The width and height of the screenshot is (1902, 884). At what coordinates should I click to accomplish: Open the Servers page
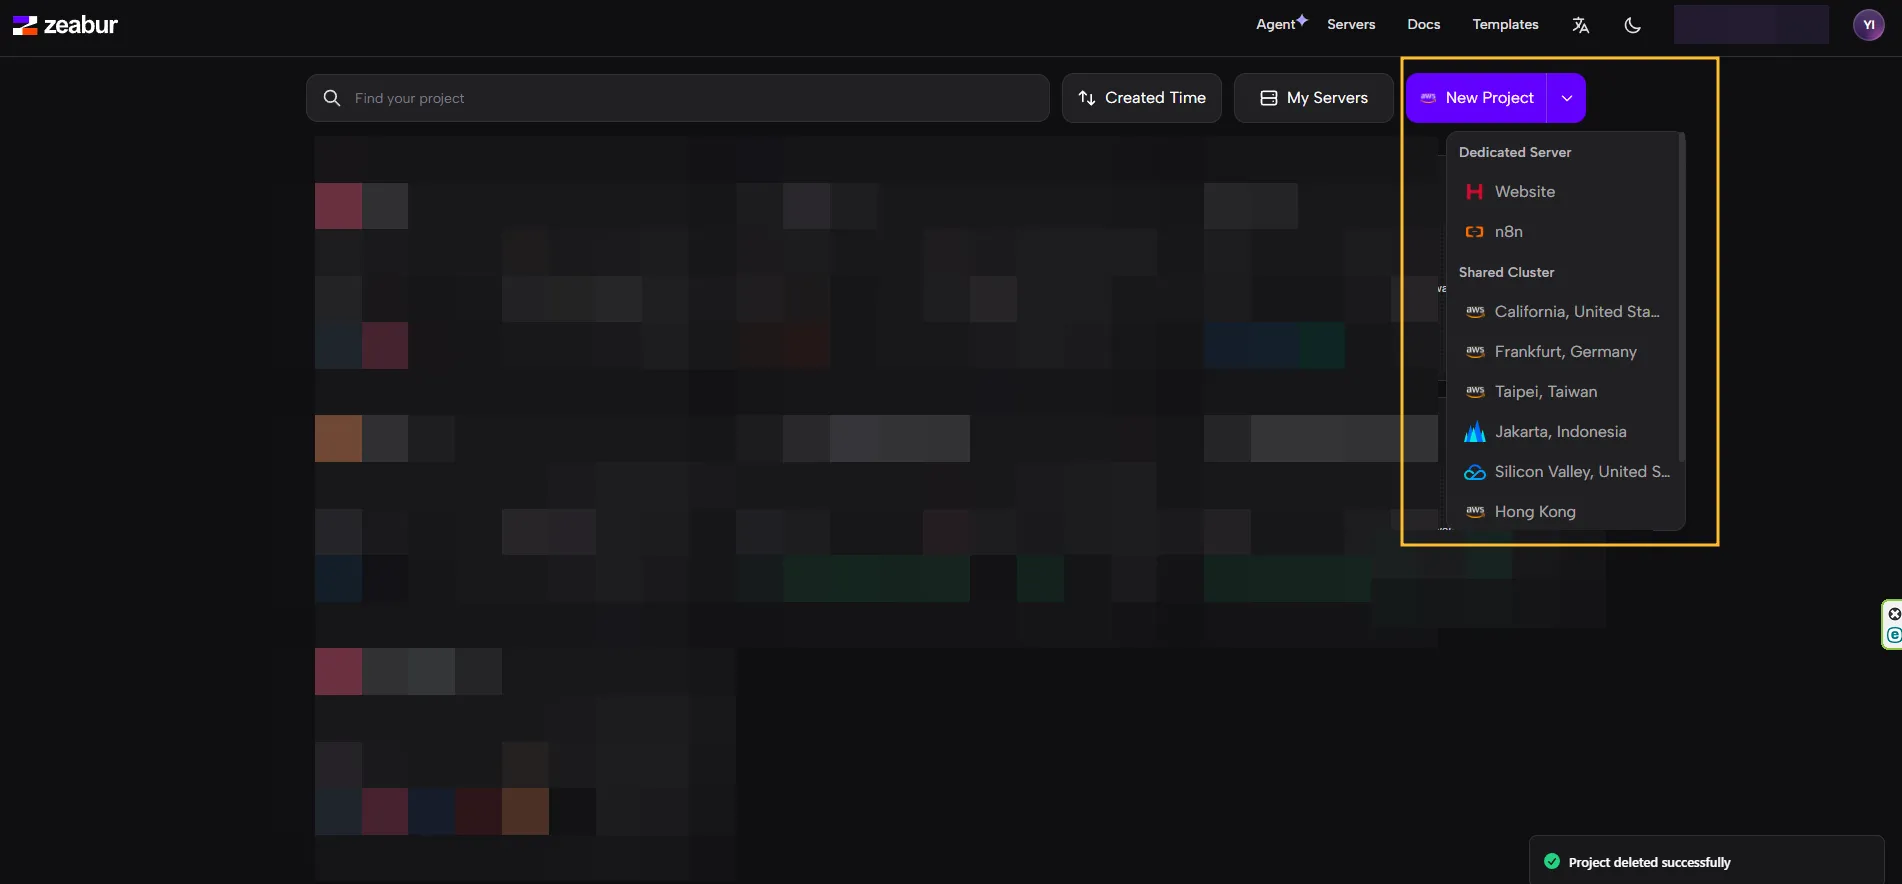tap(1351, 24)
